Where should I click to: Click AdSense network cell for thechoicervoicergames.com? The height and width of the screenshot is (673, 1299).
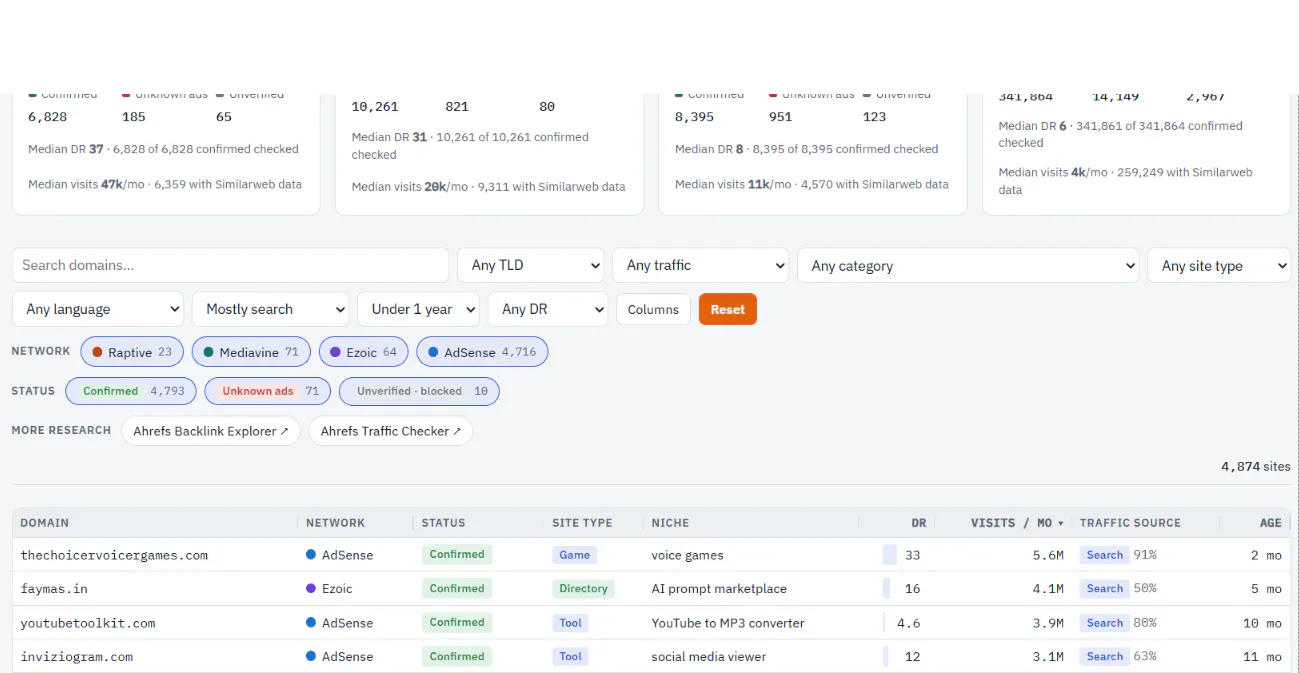[x=340, y=555]
